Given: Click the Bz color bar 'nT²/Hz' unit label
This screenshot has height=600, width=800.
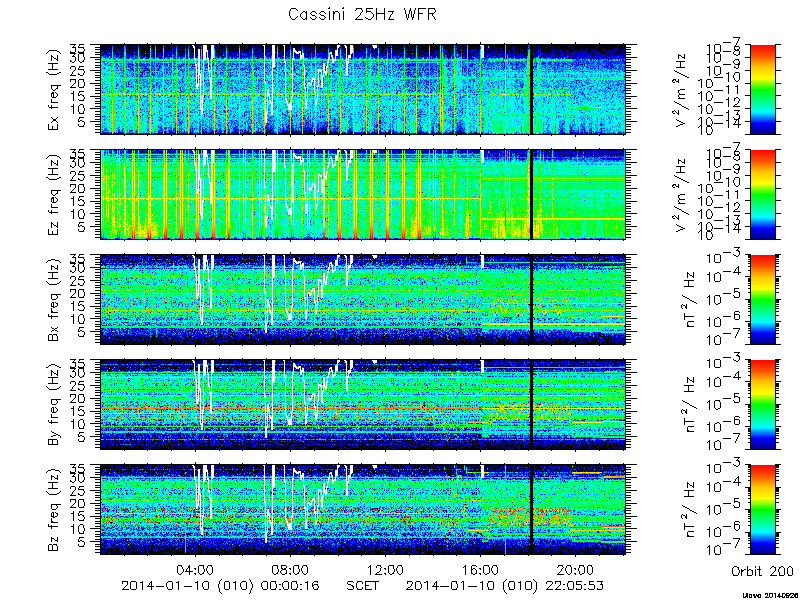Looking at the screenshot, I should (689, 510).
